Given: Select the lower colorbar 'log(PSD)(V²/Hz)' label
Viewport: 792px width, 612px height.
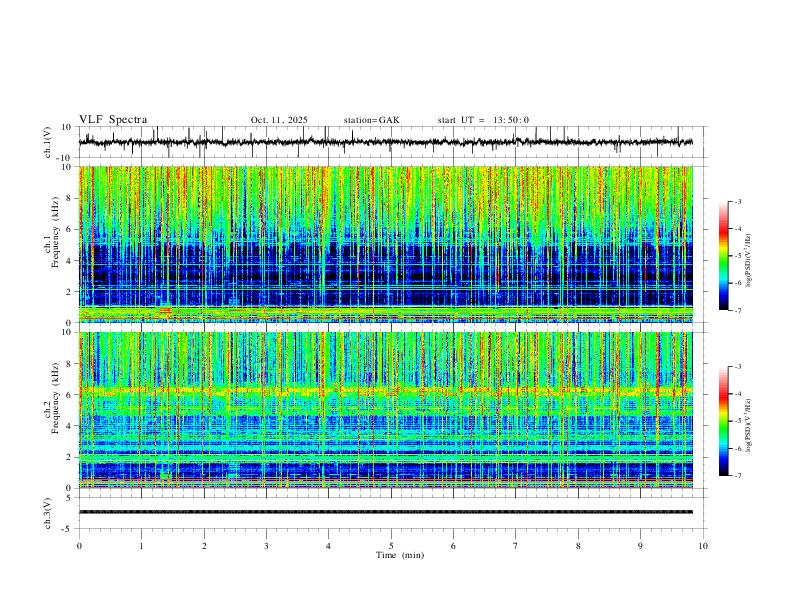Looking at the screenshot, I should click(x=748, y=426).
